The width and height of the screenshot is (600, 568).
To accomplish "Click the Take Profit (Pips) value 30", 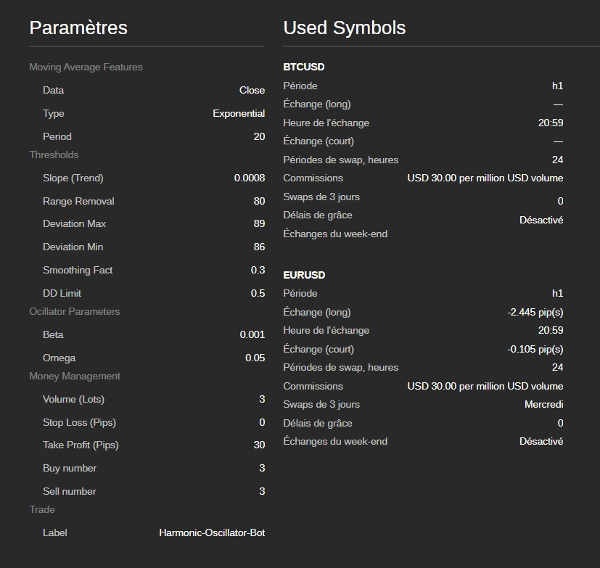I will coord(259,445).
